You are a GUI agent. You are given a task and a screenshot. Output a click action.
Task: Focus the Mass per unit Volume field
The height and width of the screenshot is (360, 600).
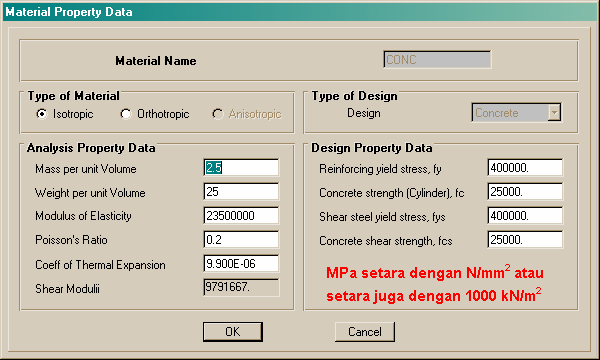coord(241,168)
